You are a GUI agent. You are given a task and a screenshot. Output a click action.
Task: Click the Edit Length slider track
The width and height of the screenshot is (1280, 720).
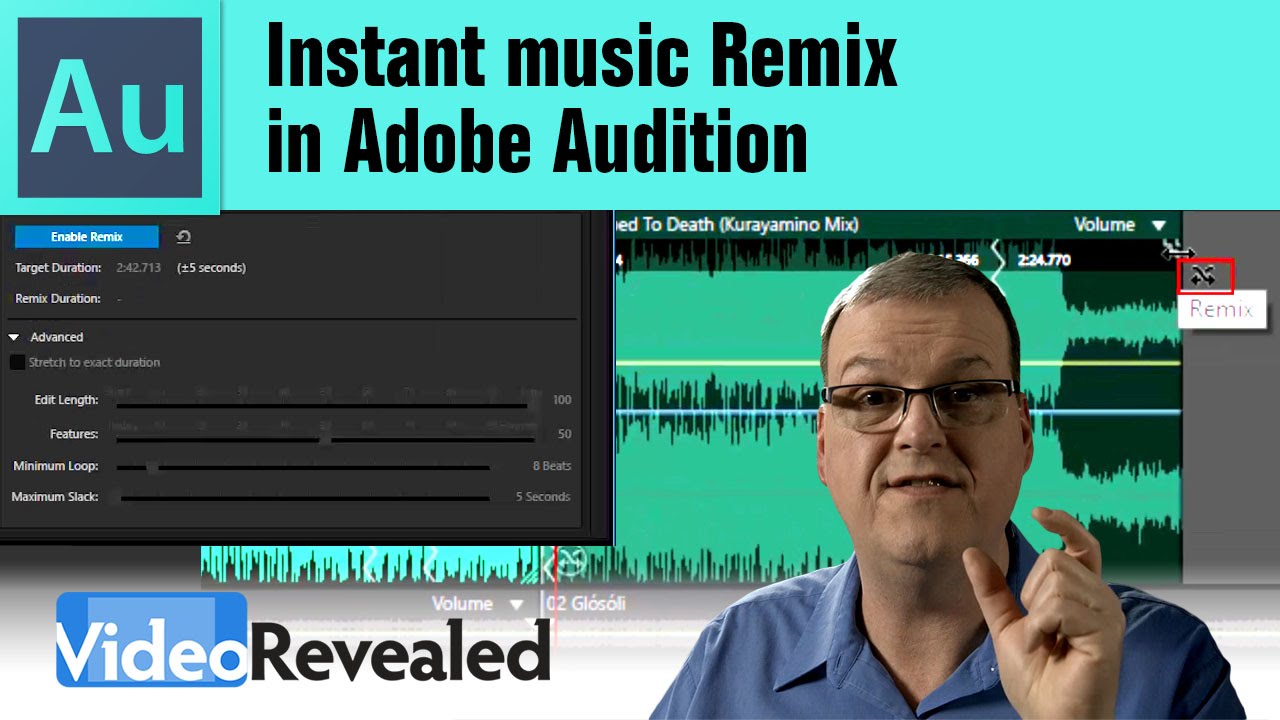[x=321, y=405]
